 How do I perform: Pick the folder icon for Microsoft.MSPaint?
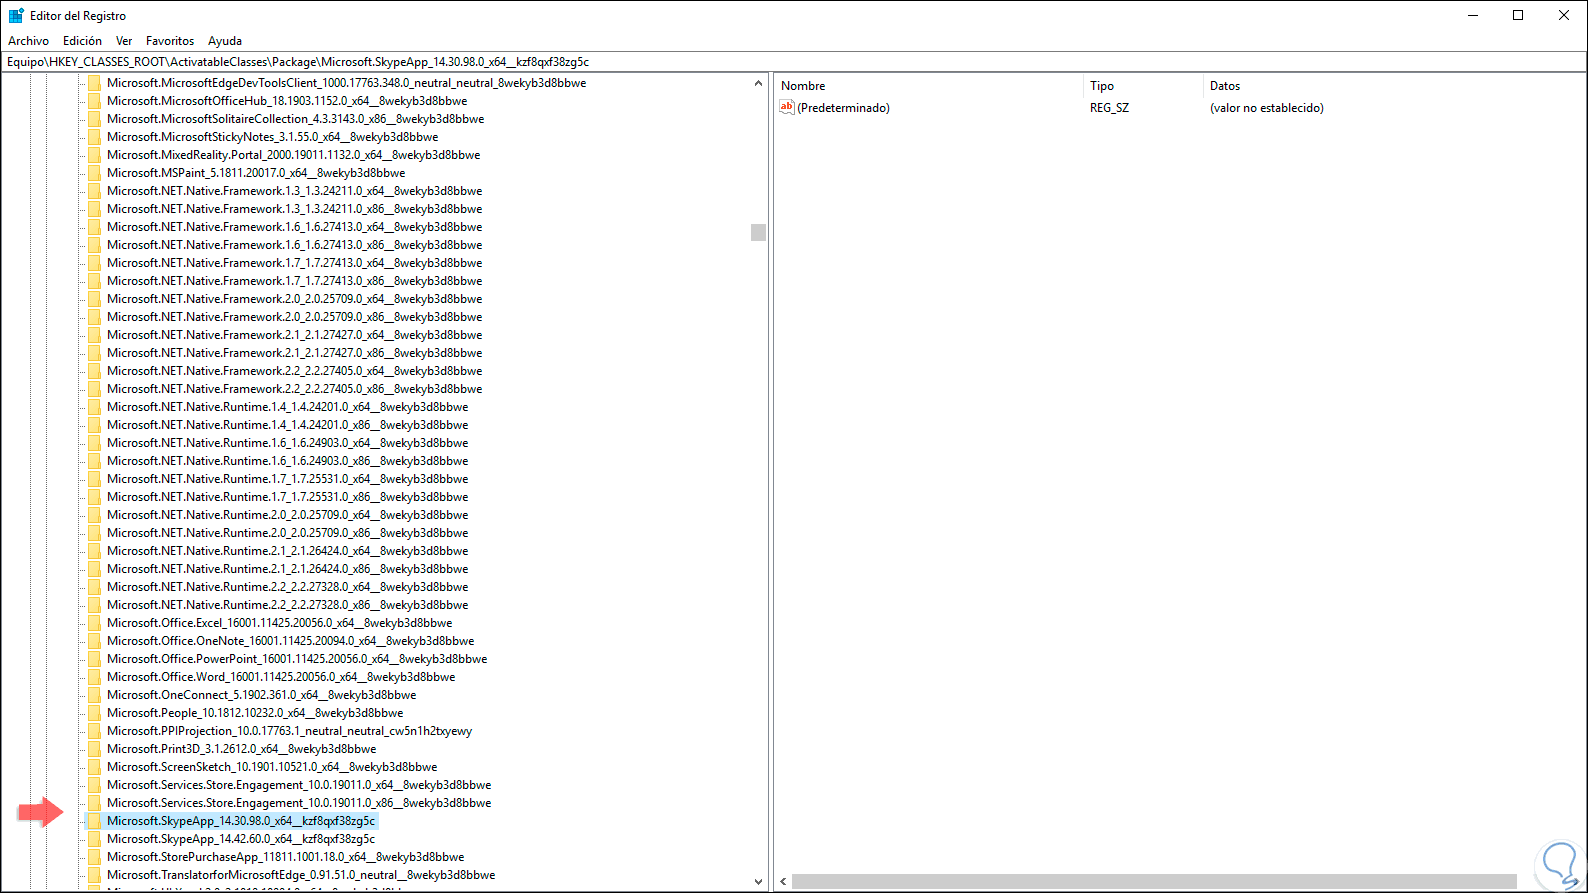(94, 173)
